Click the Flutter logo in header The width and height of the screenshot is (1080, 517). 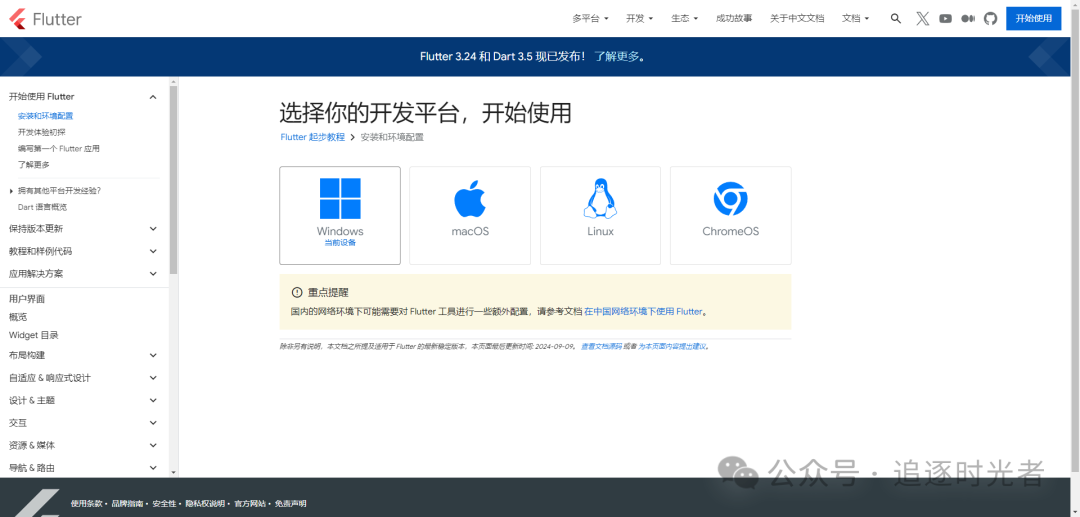click(x=45, y=19)
